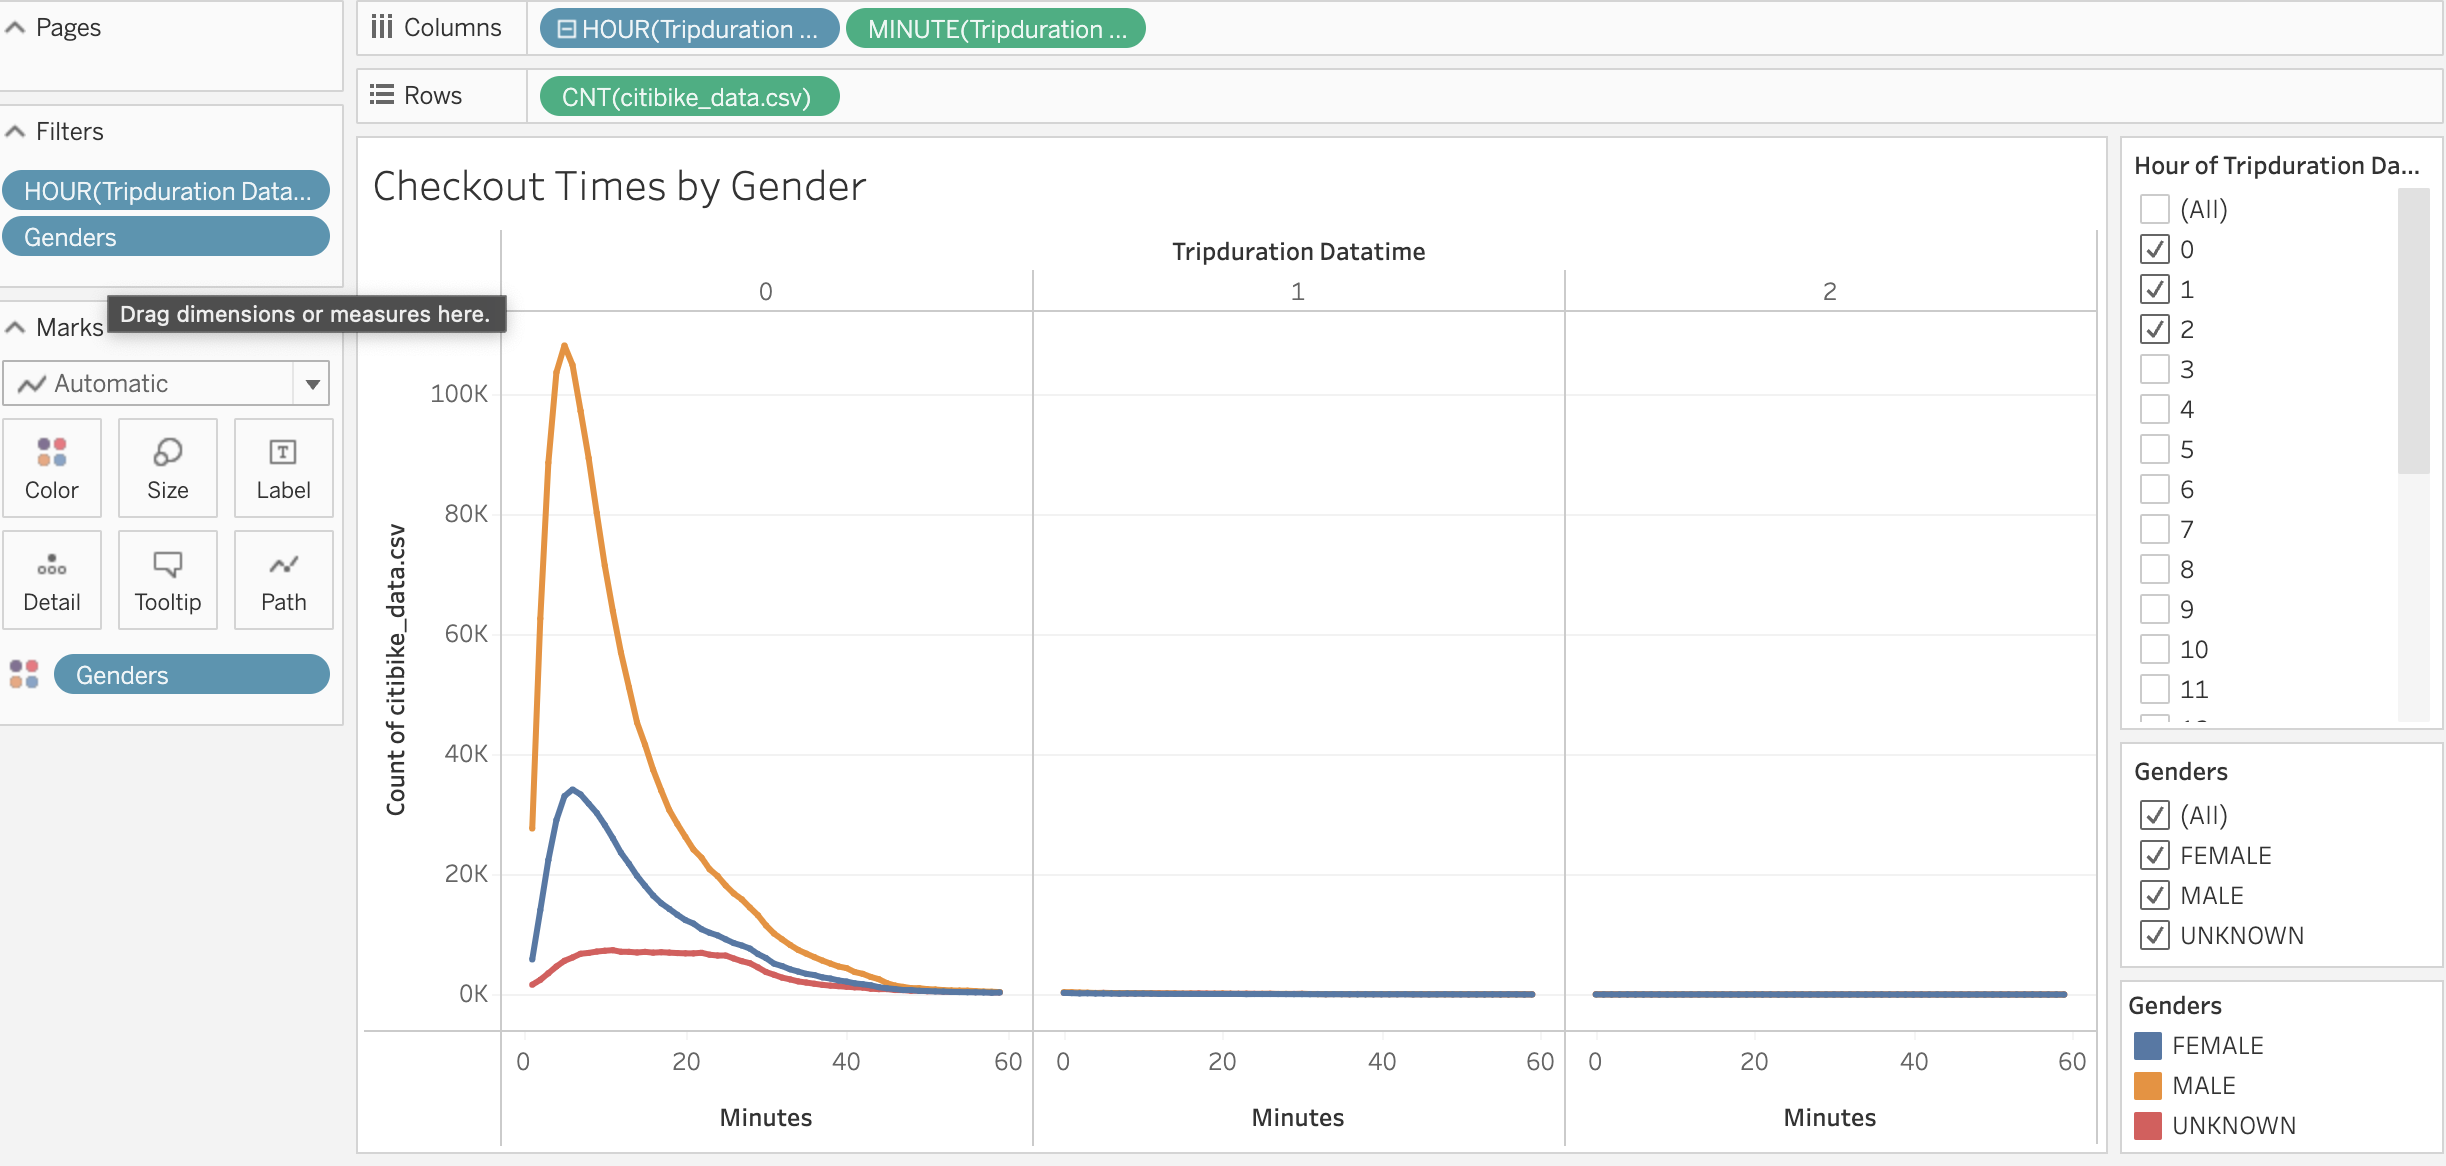Click the Columns shelf icon
This screenshot has height=1166, width=2446.
[381, 28]
